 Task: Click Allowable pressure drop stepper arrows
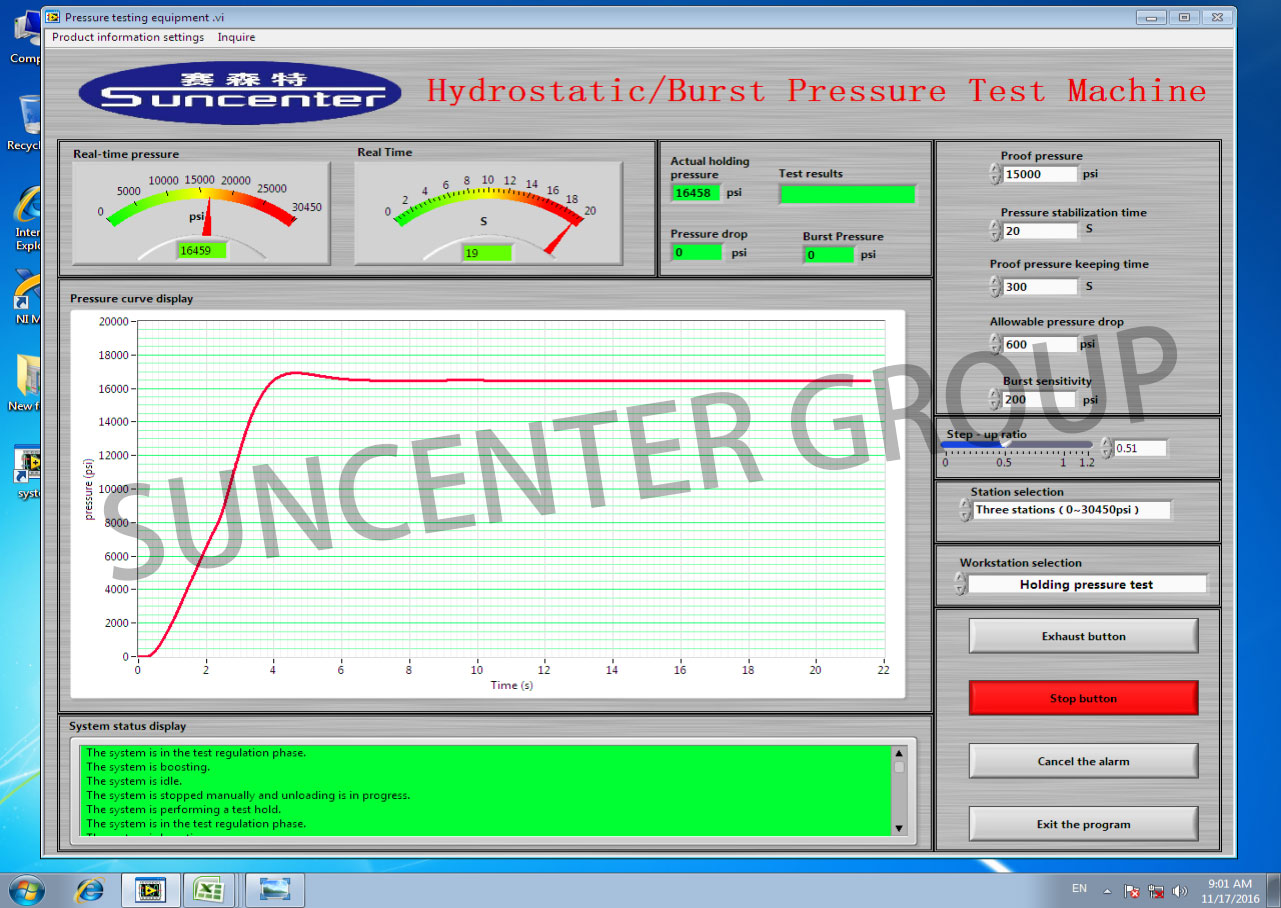click(x=994, y=344)
